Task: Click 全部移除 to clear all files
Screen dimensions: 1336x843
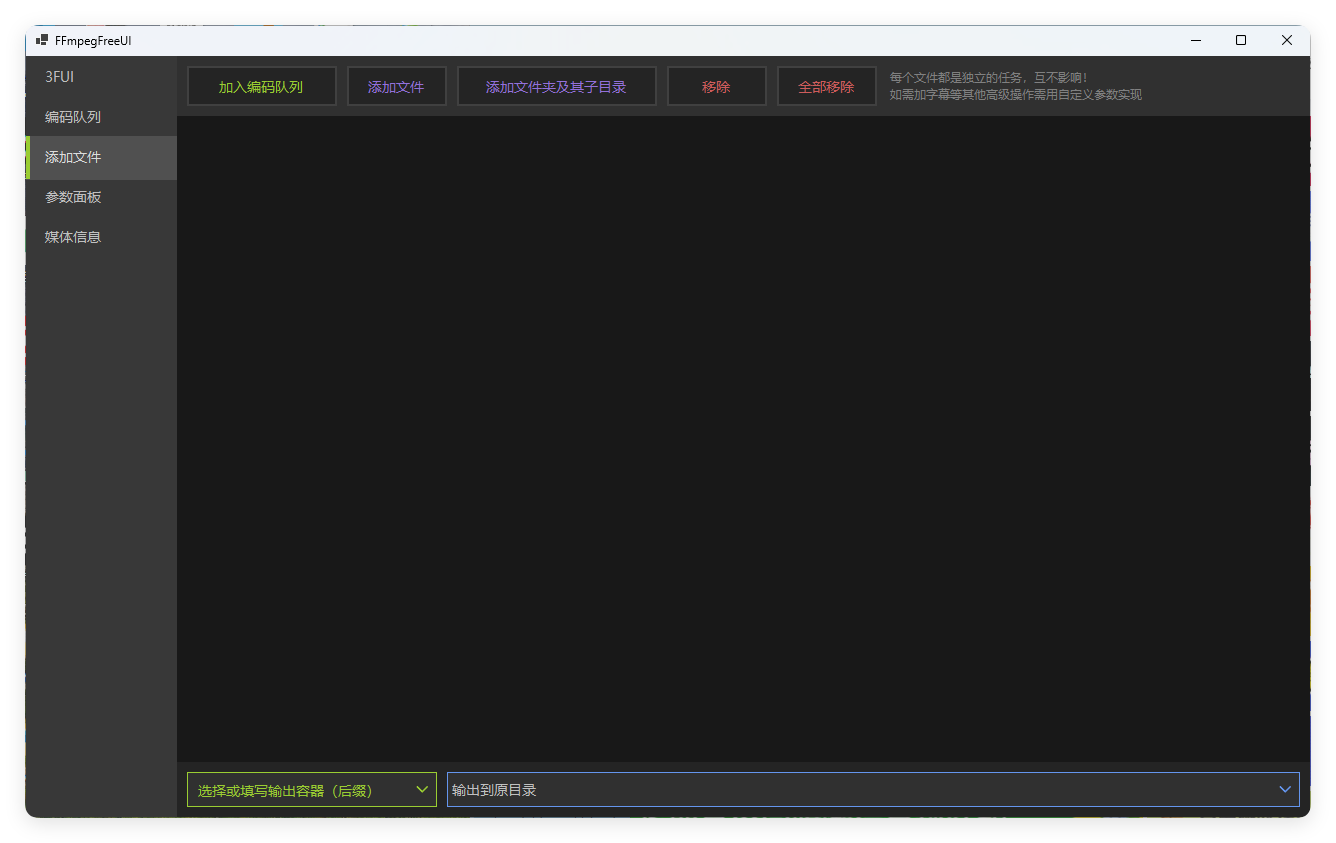Action: (826, 86)
